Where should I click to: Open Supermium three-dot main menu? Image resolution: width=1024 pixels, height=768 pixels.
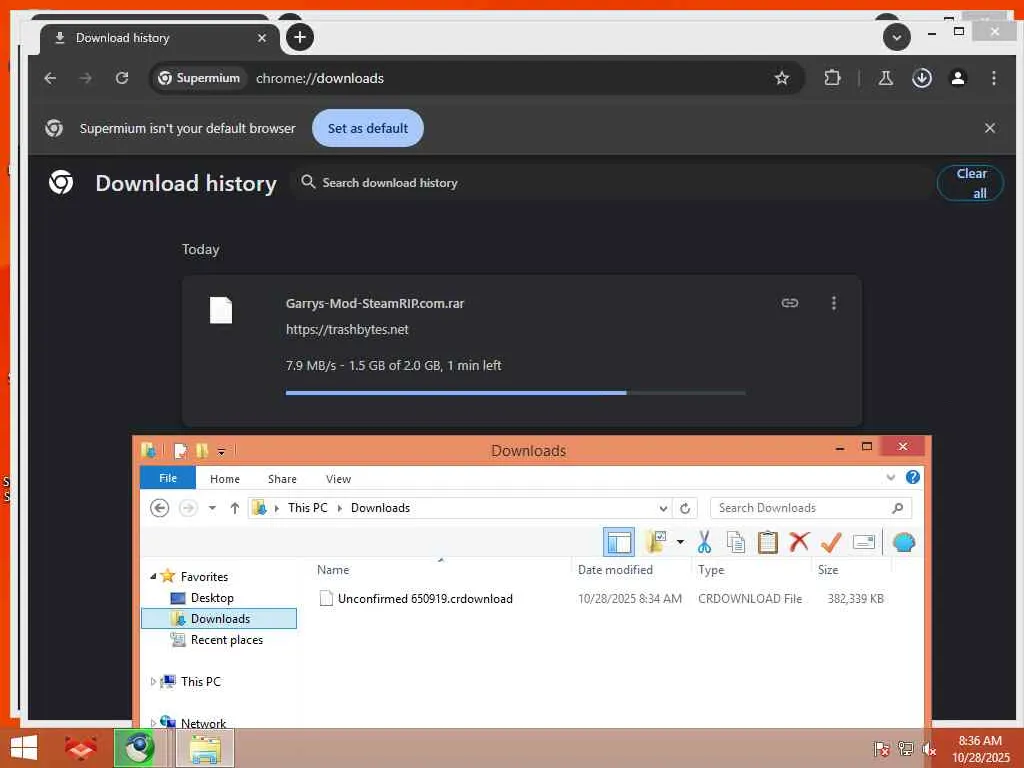pyautogui.click(x=993, y=78)
